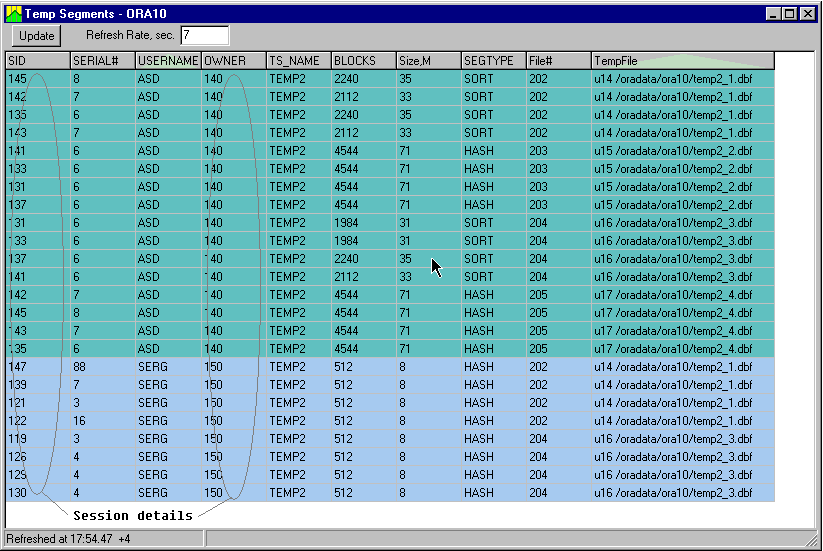Screen dimensions: 823x551
Task: Click the USERNAME column header
Action: pyautogui.click(x=168, y=61)
